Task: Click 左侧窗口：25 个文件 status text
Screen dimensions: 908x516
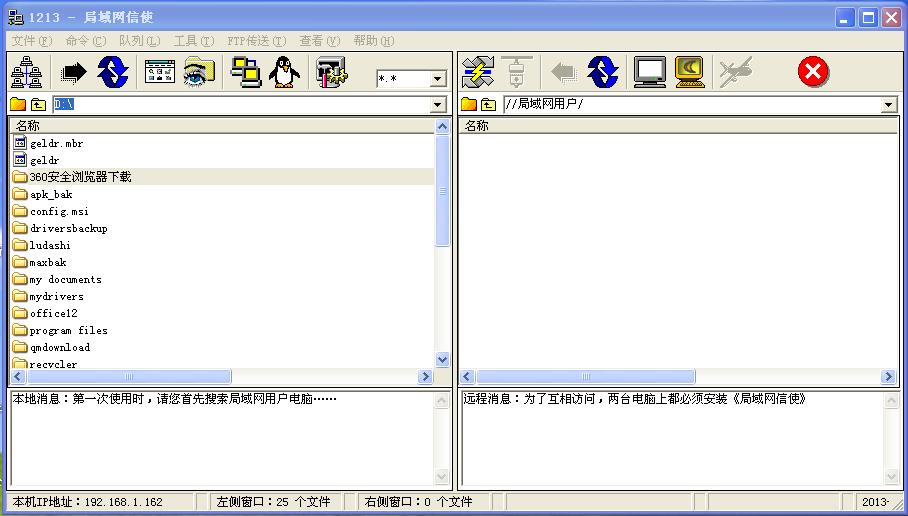Action: [x=273, y=502]
